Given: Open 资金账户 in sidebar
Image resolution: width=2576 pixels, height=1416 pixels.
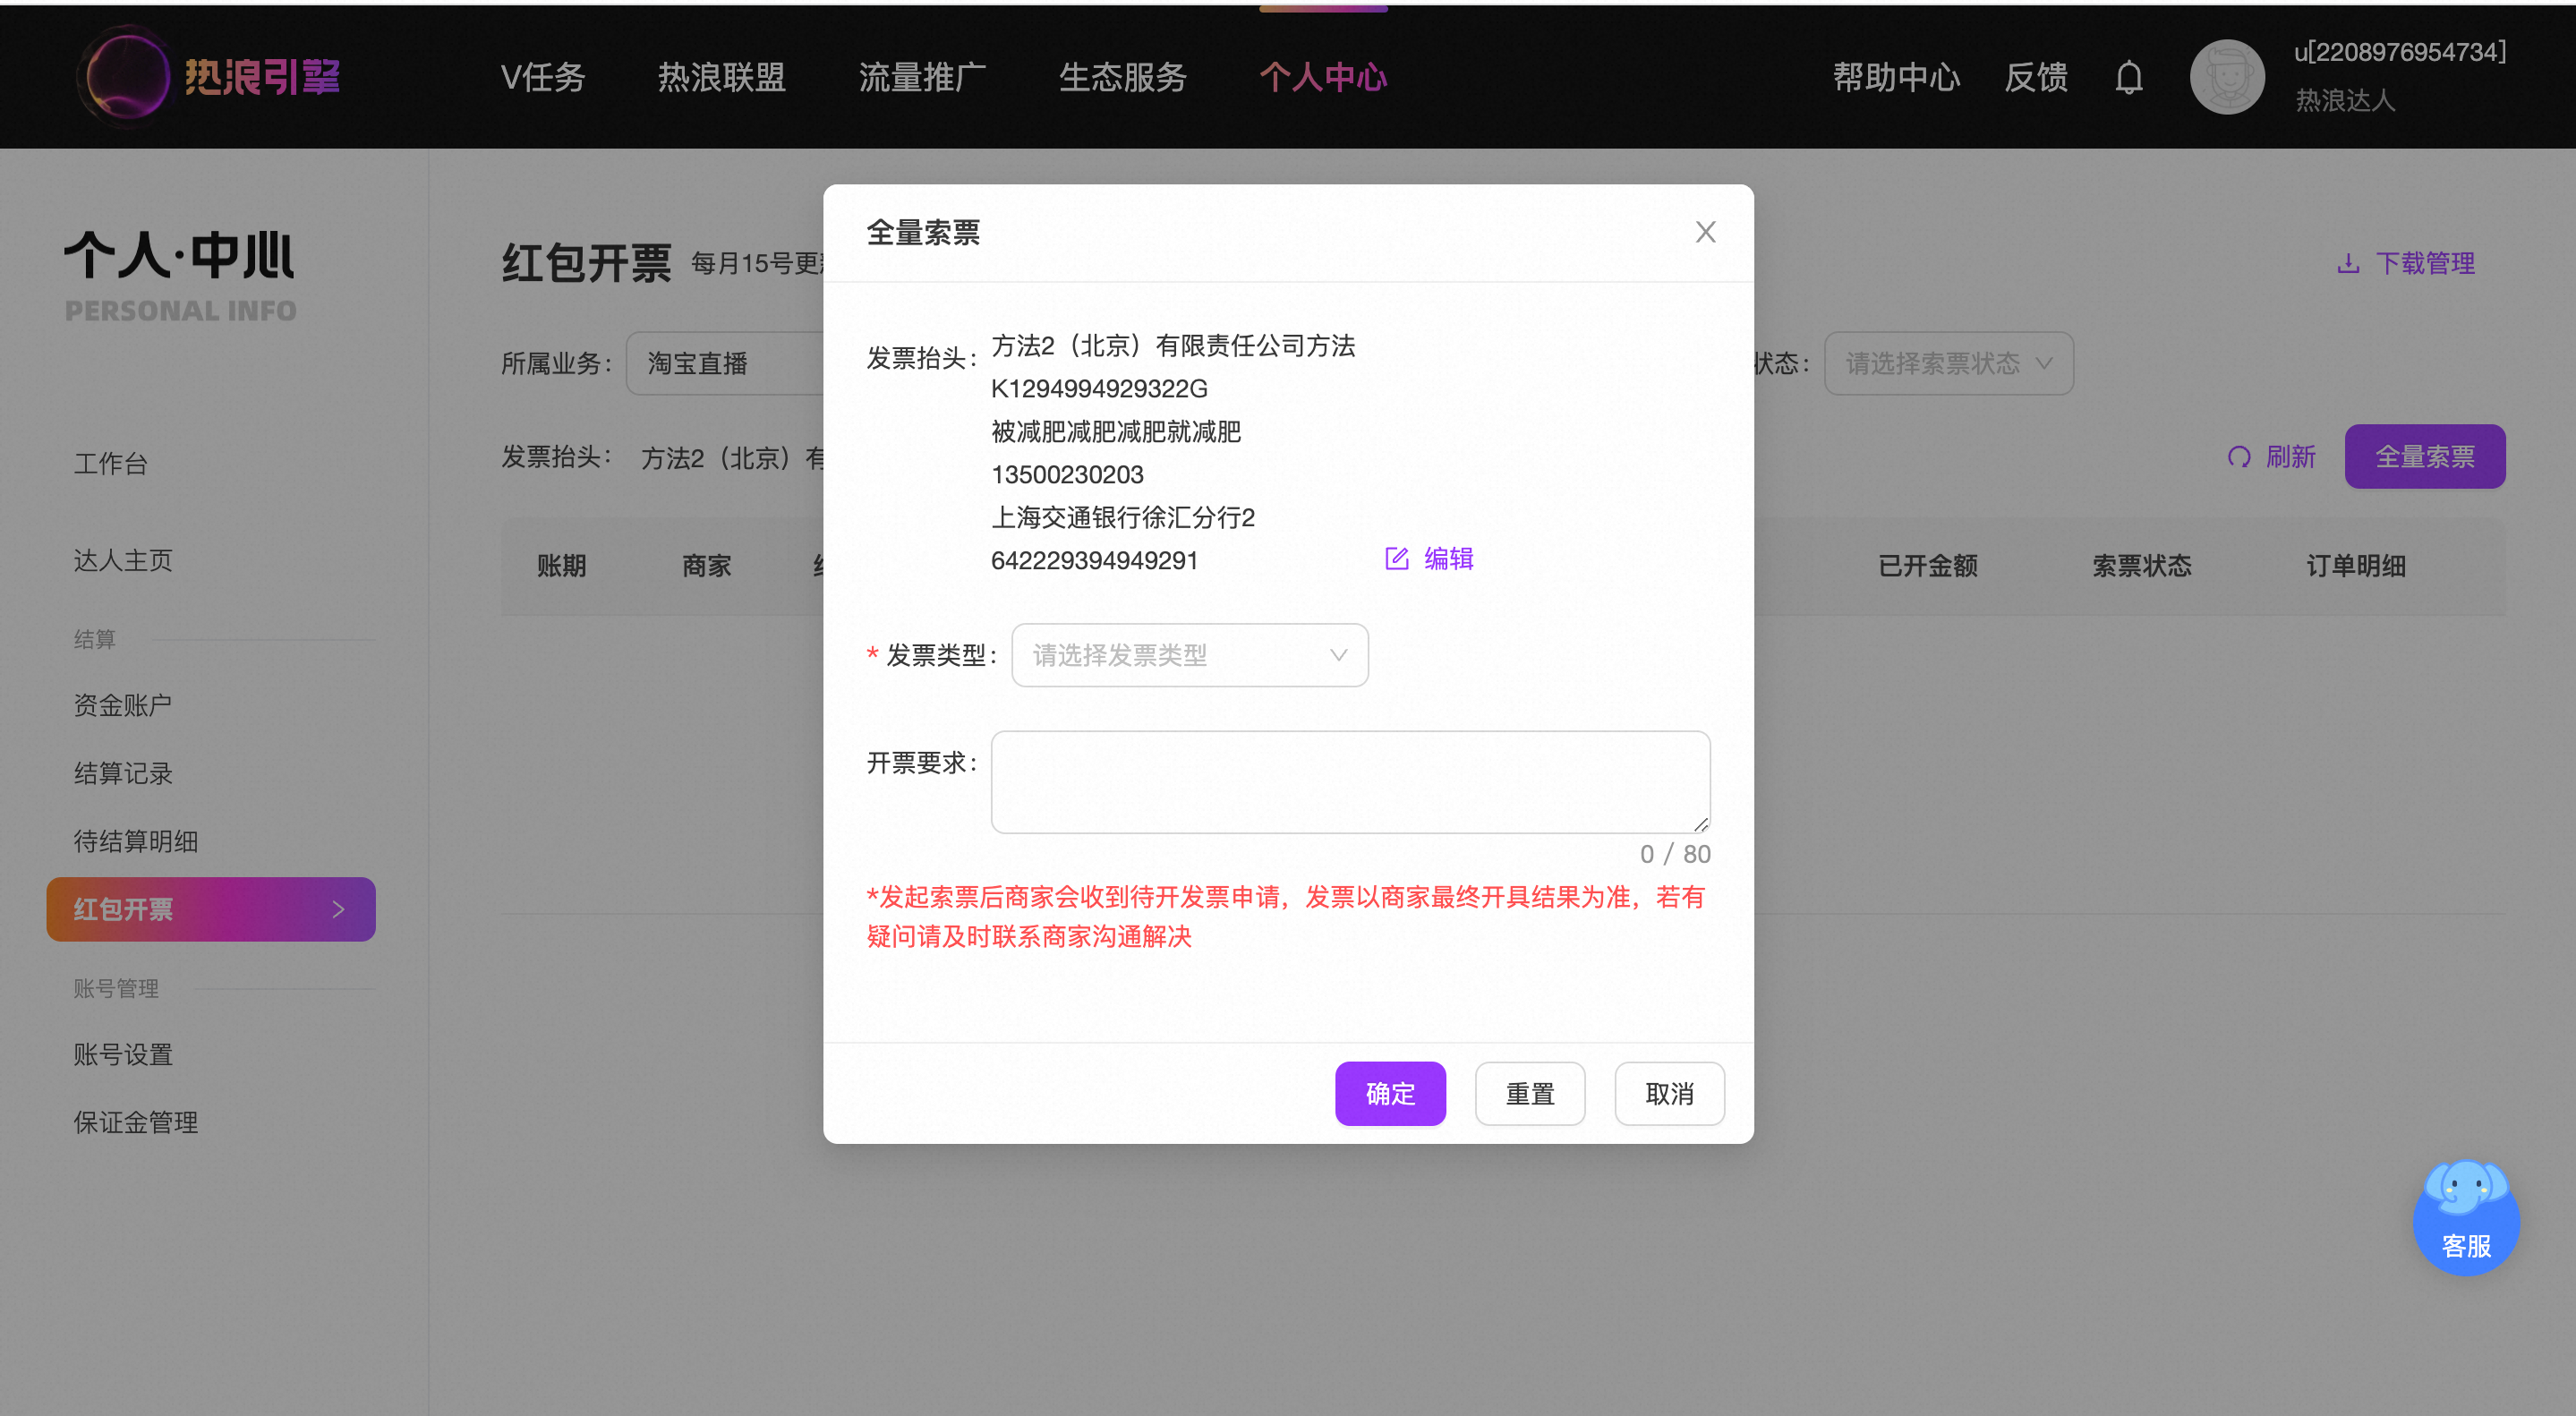Looking at the screenshot, I should [x=123, y=705].
